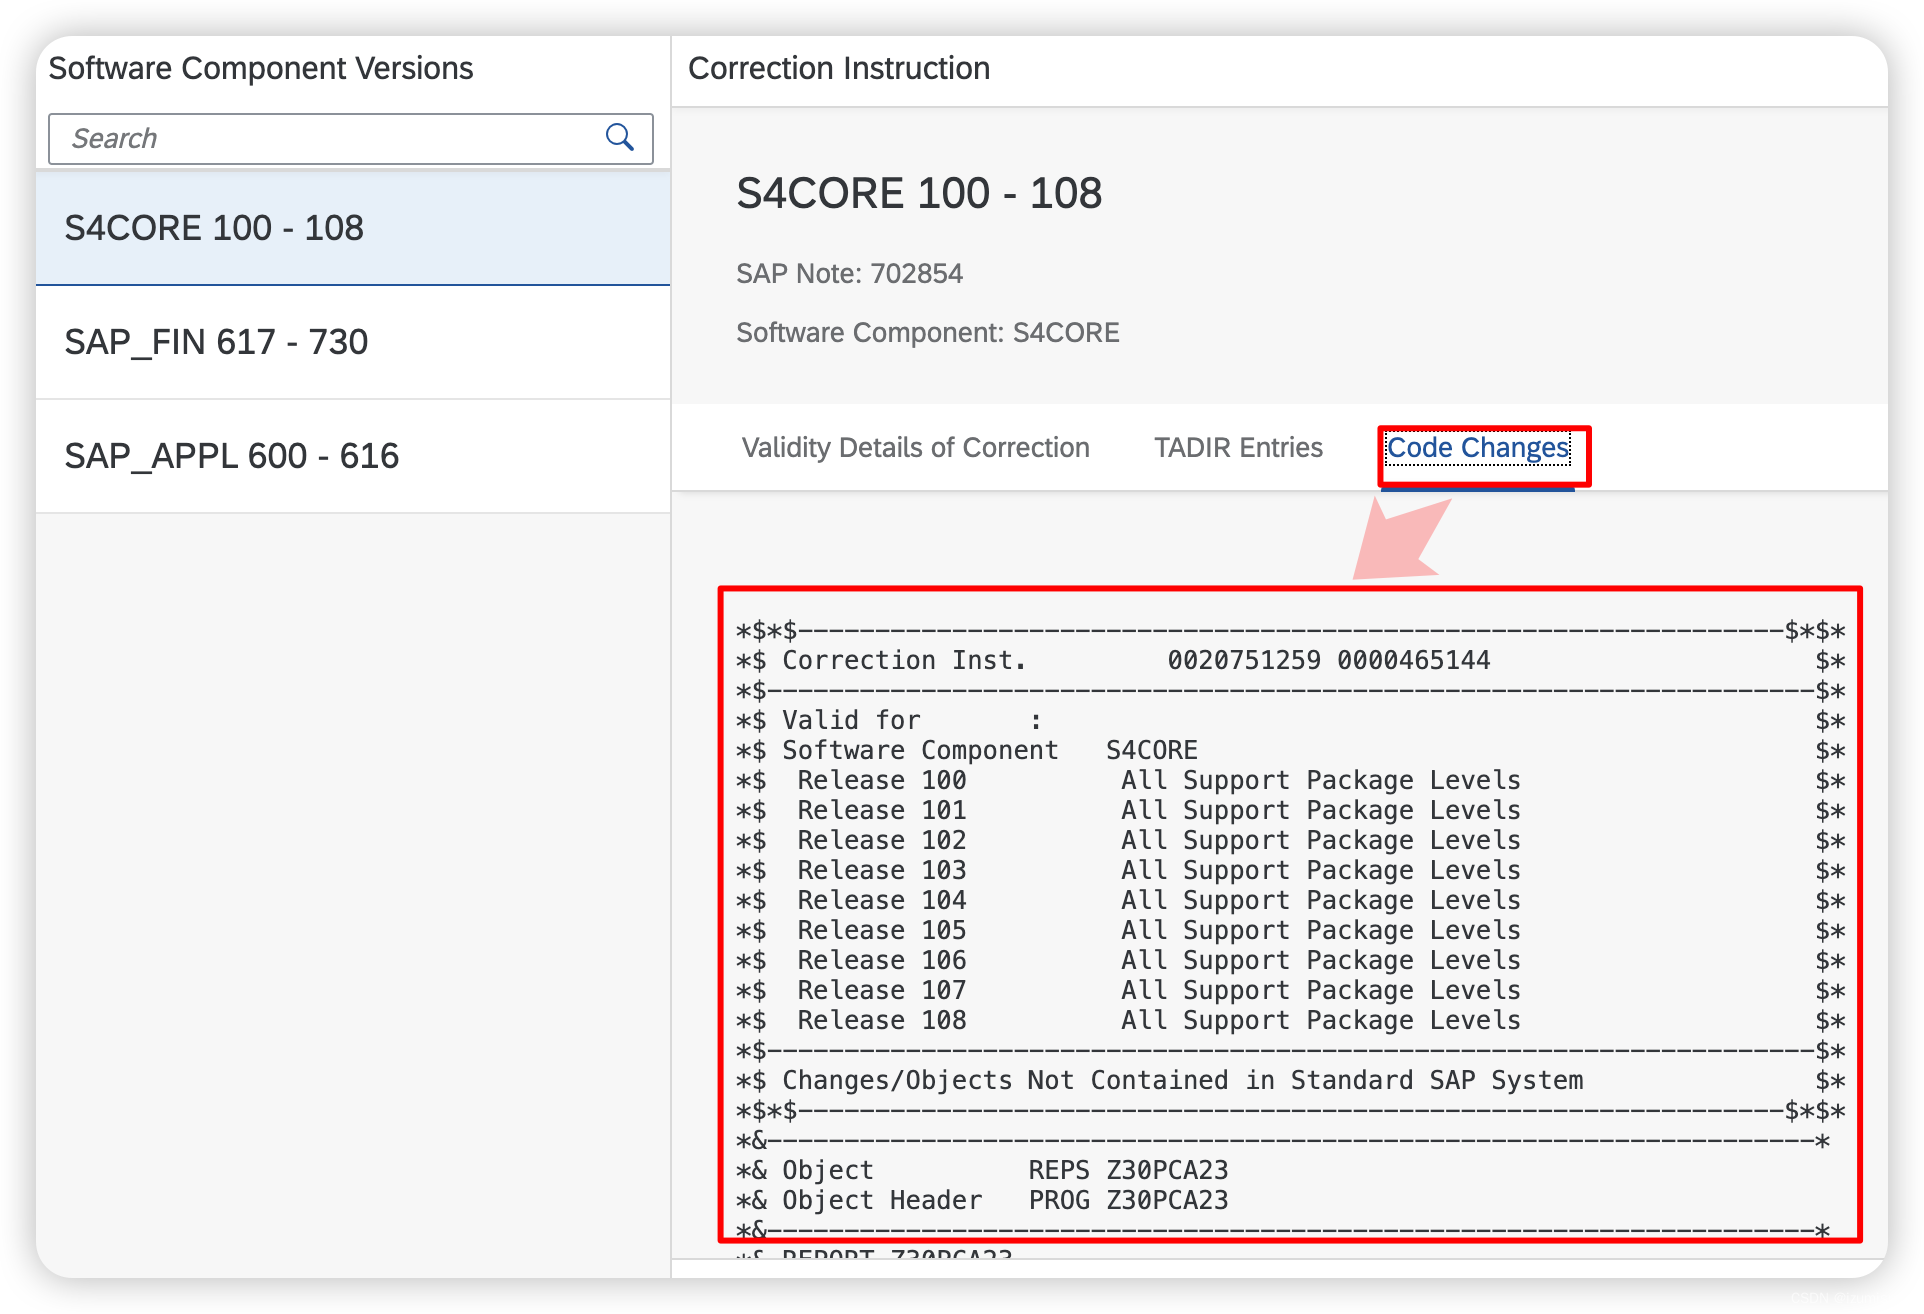This screenshot has width=1924, height=1314.
Task: Click 'Correction Instruction' panel title
Action: (x=839, y=68)
